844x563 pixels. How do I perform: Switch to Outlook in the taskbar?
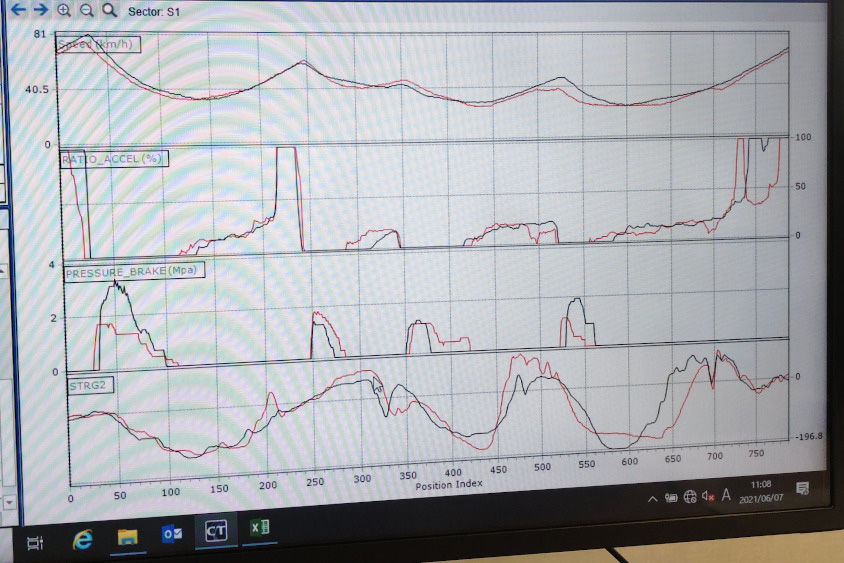tap(172, 535)
